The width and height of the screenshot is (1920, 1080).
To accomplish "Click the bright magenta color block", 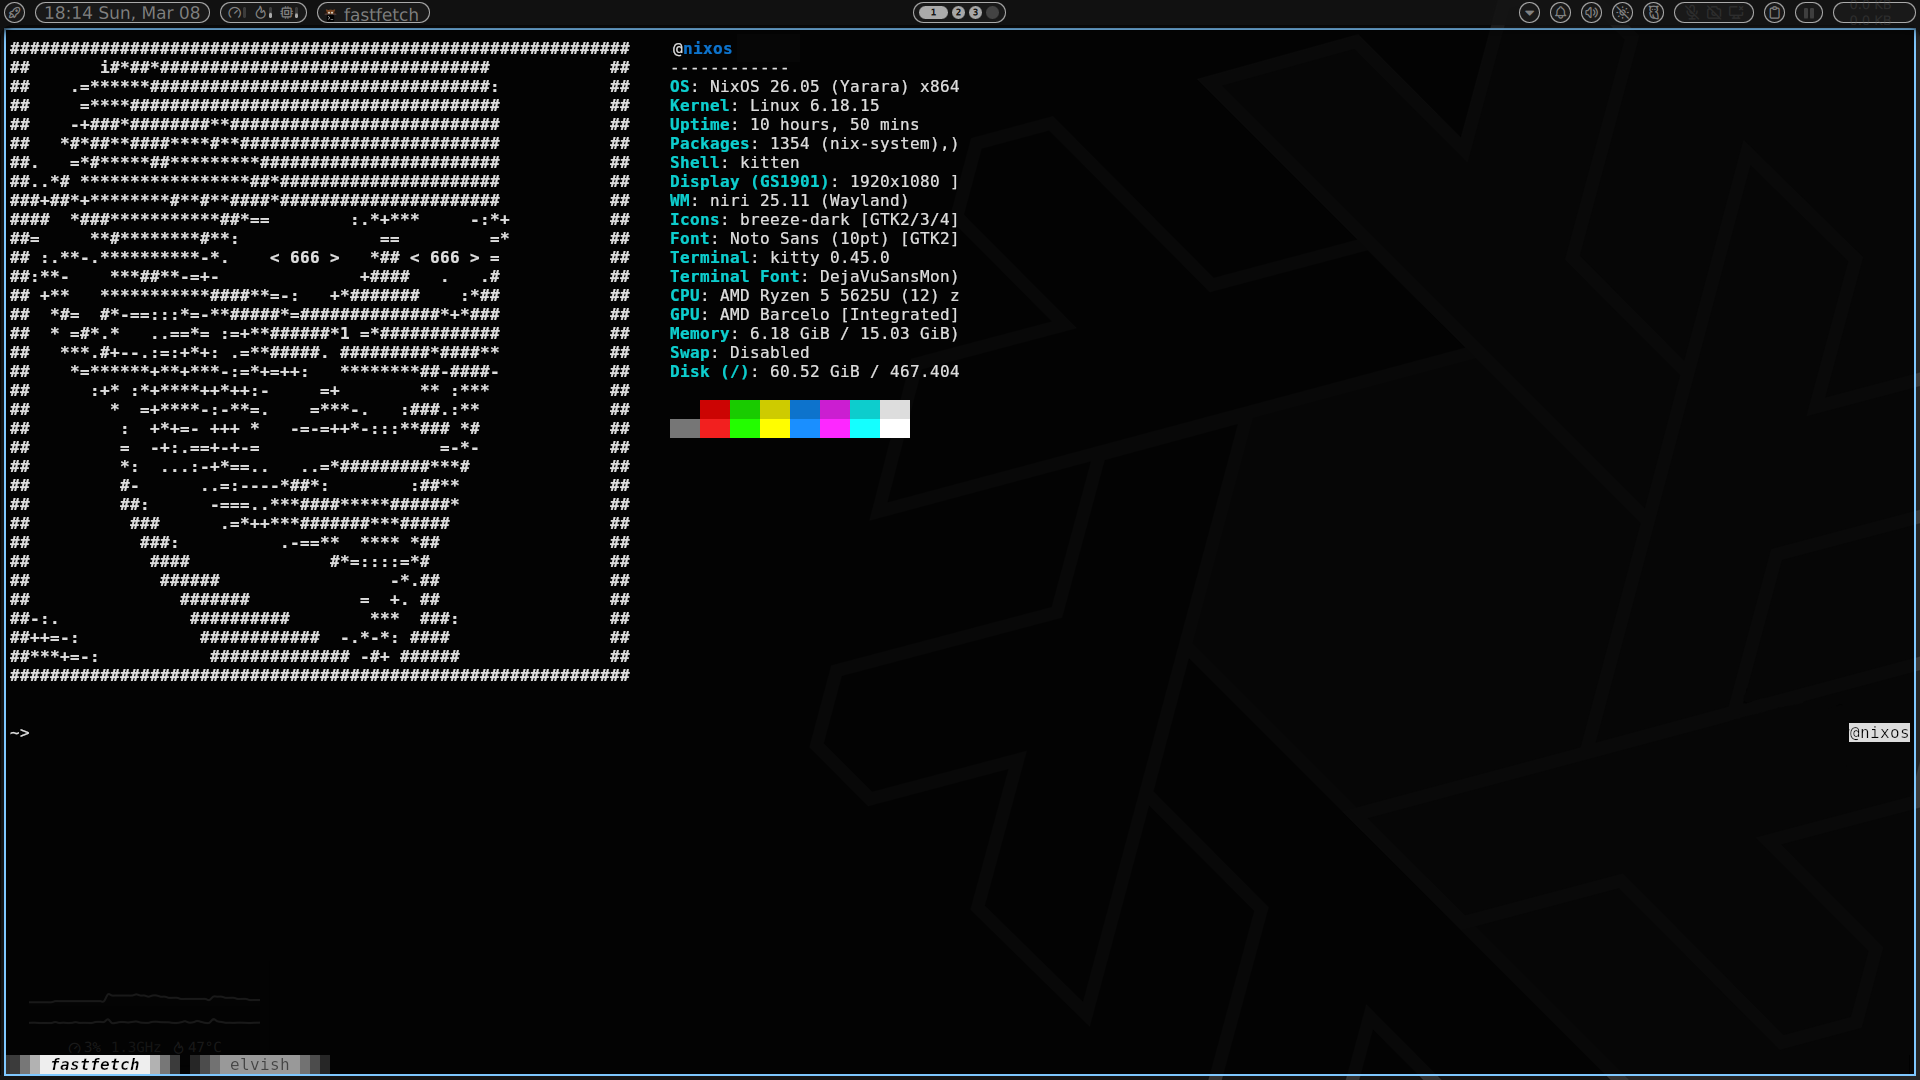I will point(834,428).
